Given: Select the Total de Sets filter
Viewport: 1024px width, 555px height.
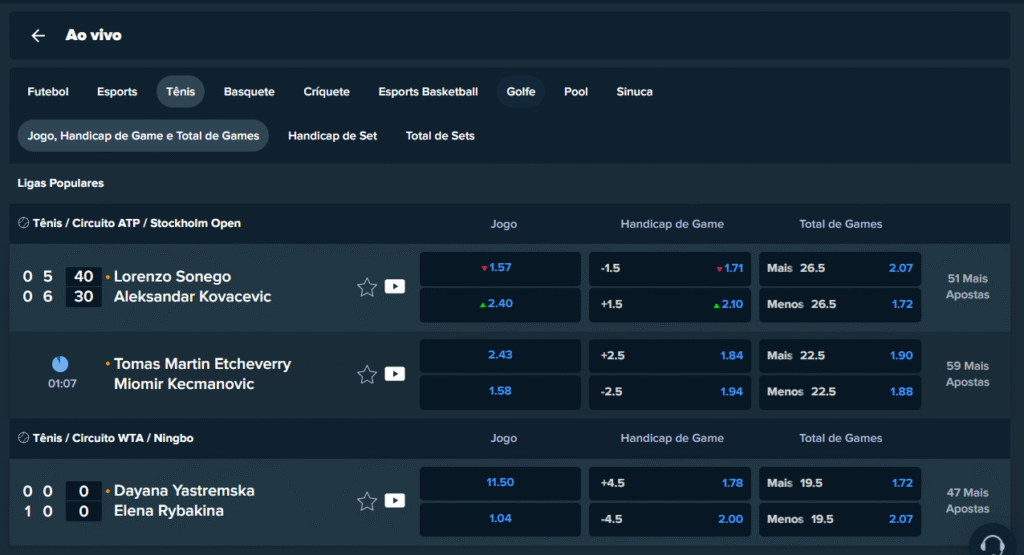Looking at the screenshot, I should click(440, 136).
